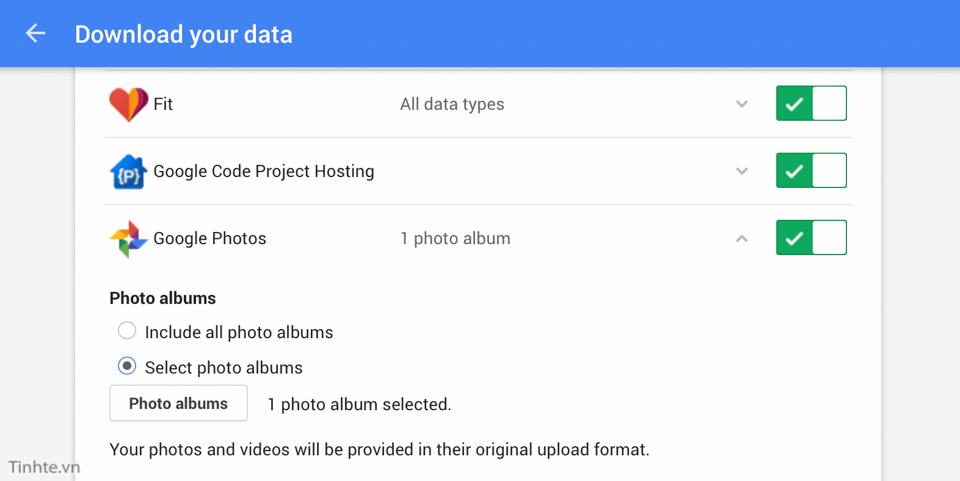Click the 1 photo album summary

click(455, 239)
